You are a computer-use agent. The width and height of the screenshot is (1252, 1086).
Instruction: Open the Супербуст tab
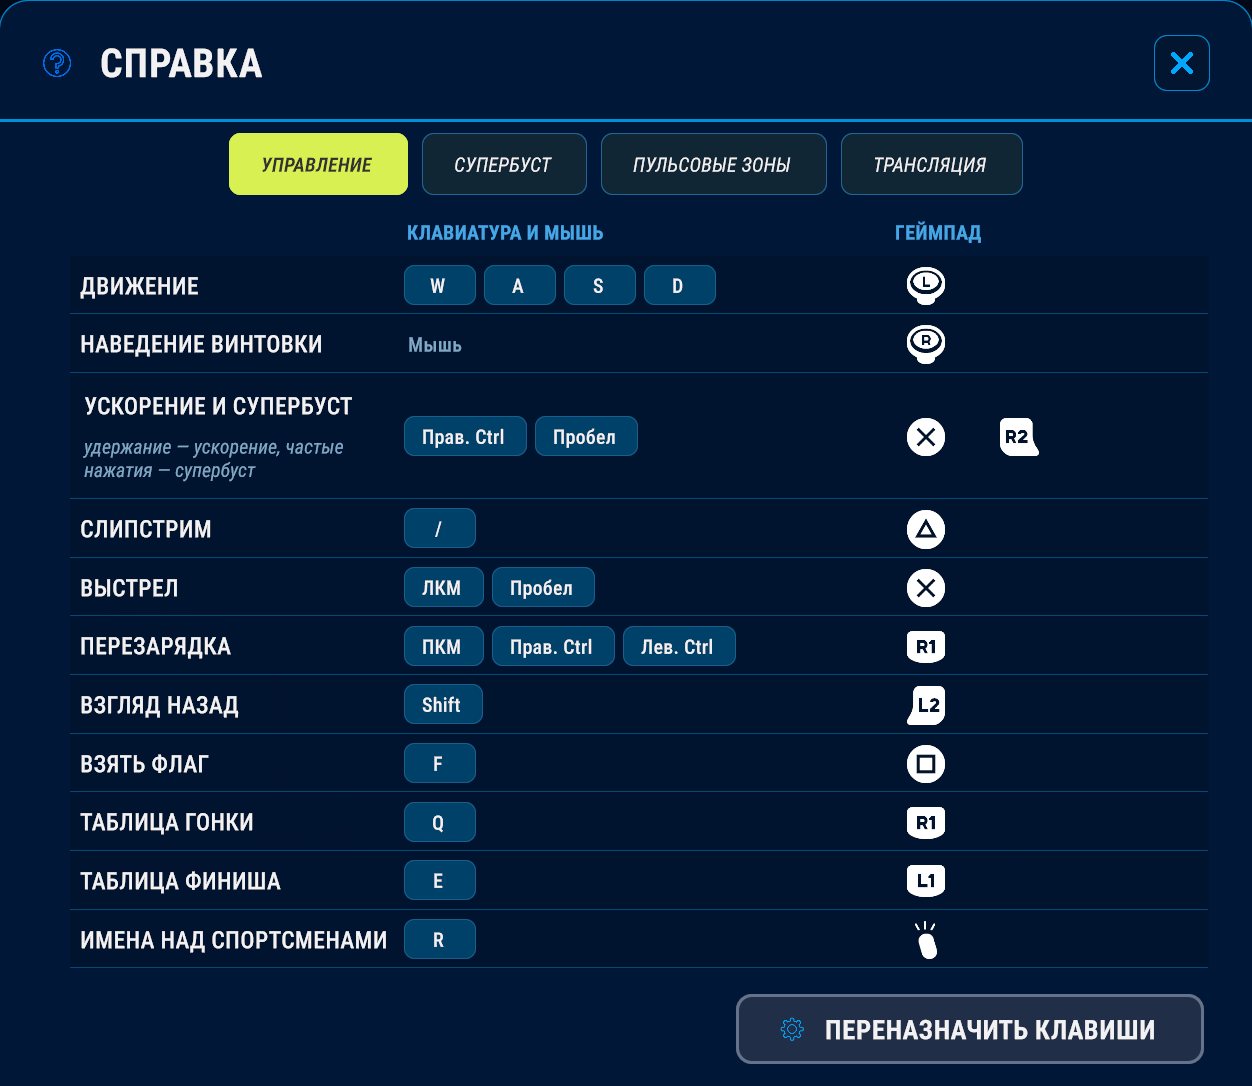504,164
